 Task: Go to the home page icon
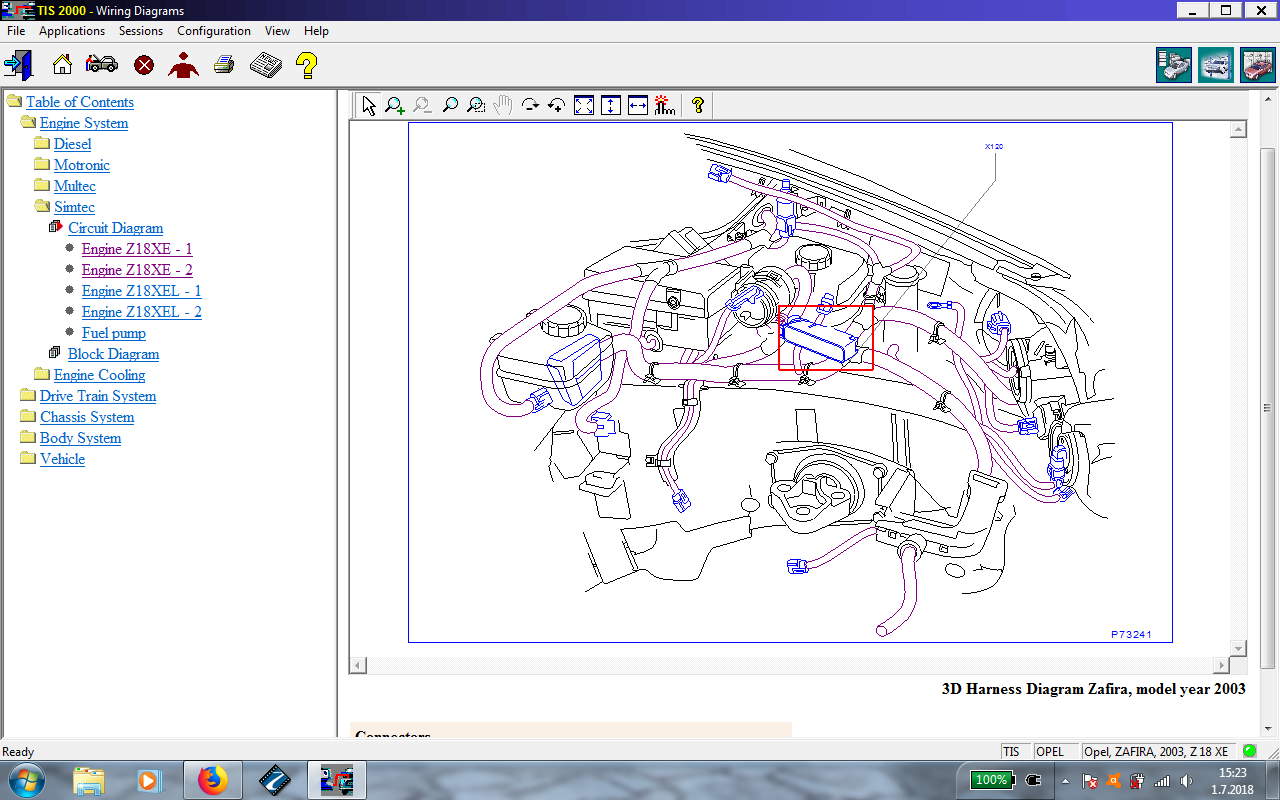pos(62,66)
